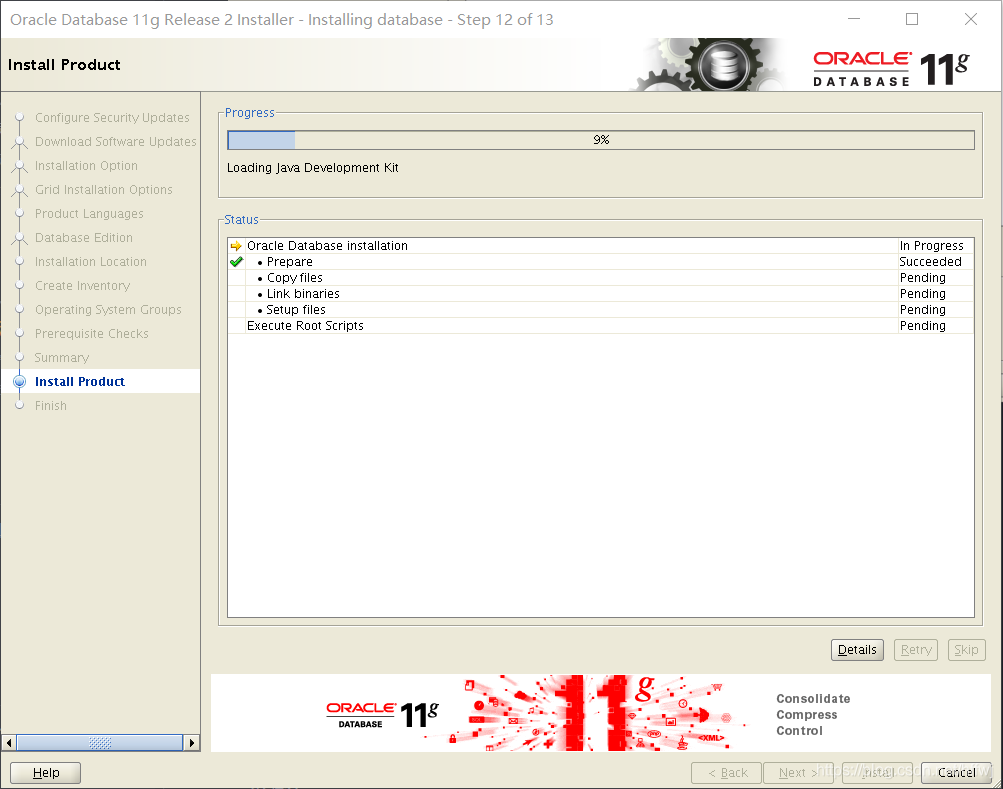Click the Next button

[798, 772]
